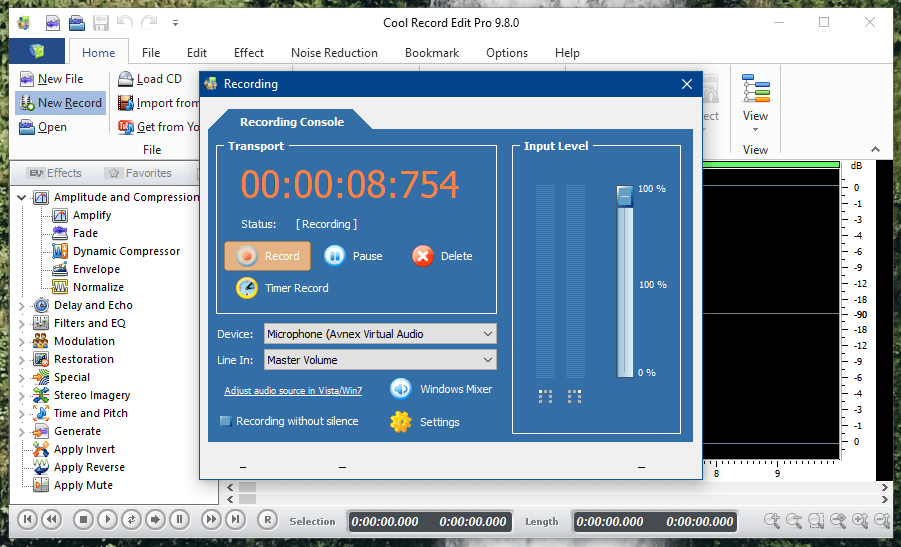Switch to the File ribbon tab
Screen dimensions: 901x547
151,53
